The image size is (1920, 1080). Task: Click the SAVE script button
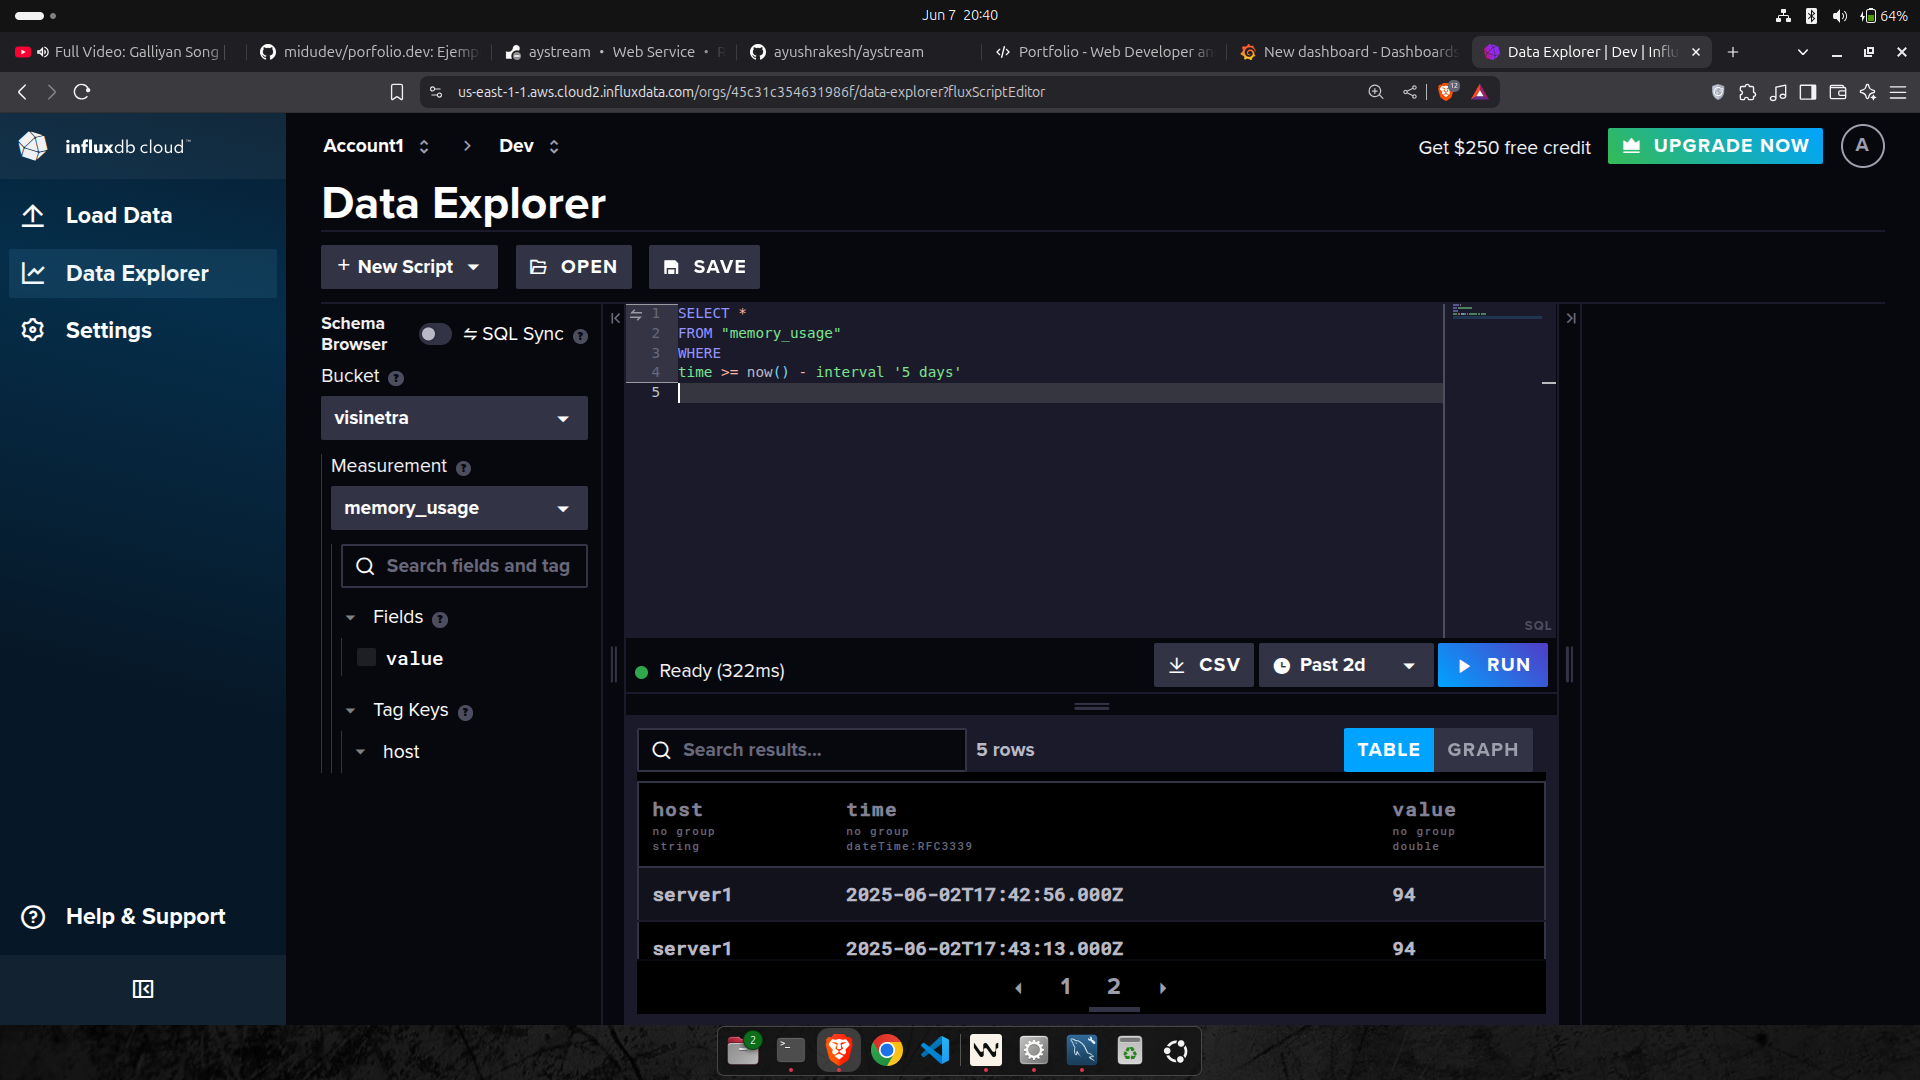704,267
